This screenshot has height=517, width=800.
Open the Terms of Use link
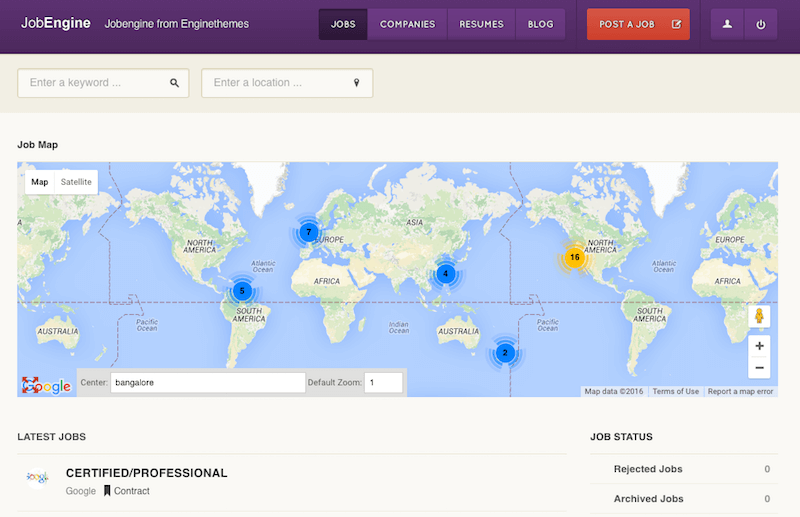click(676, 391)
